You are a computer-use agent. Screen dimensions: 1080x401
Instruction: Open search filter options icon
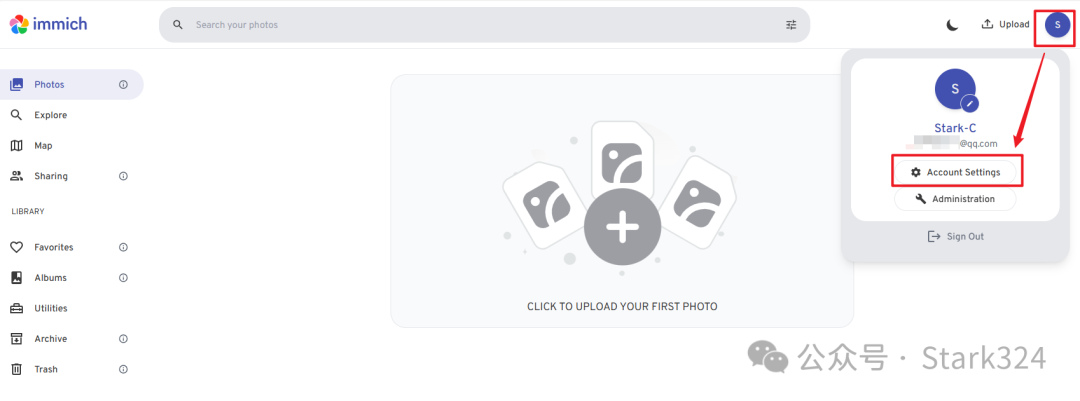[791, 25]
